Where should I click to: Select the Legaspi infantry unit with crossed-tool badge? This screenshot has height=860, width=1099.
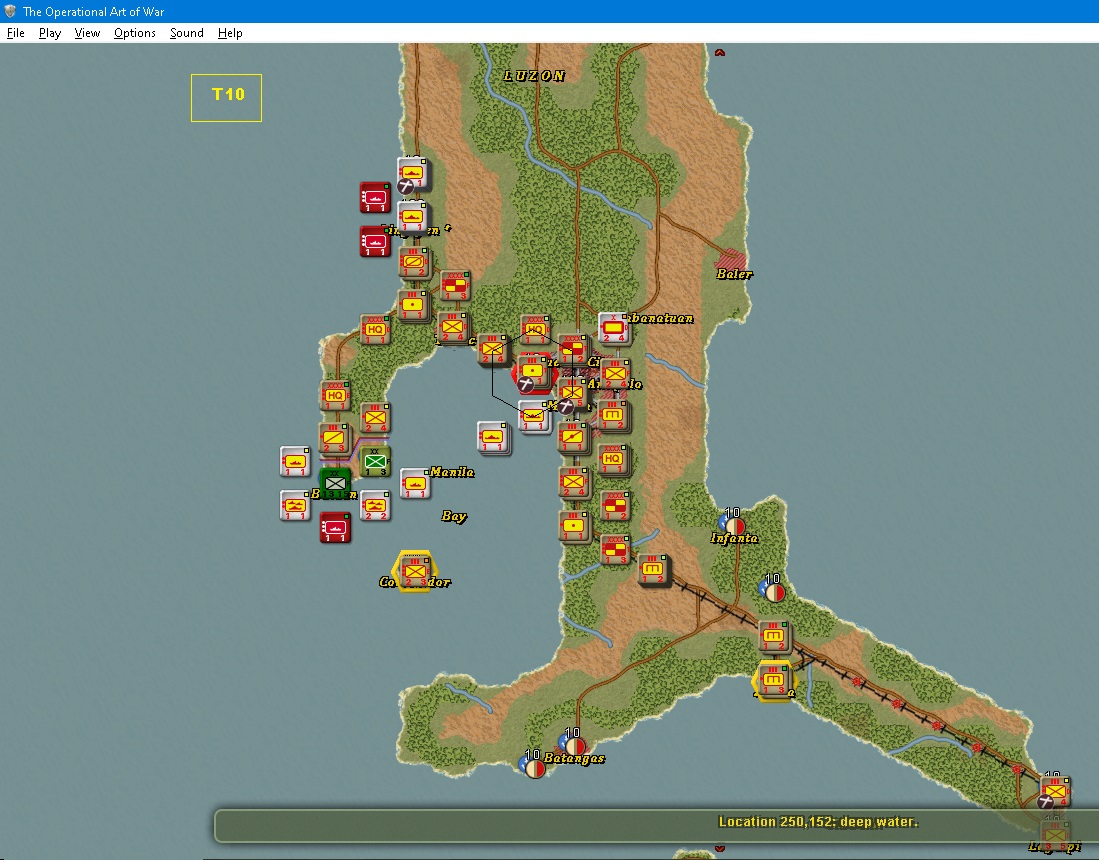pyautogui.click(x=1055, y=792)
